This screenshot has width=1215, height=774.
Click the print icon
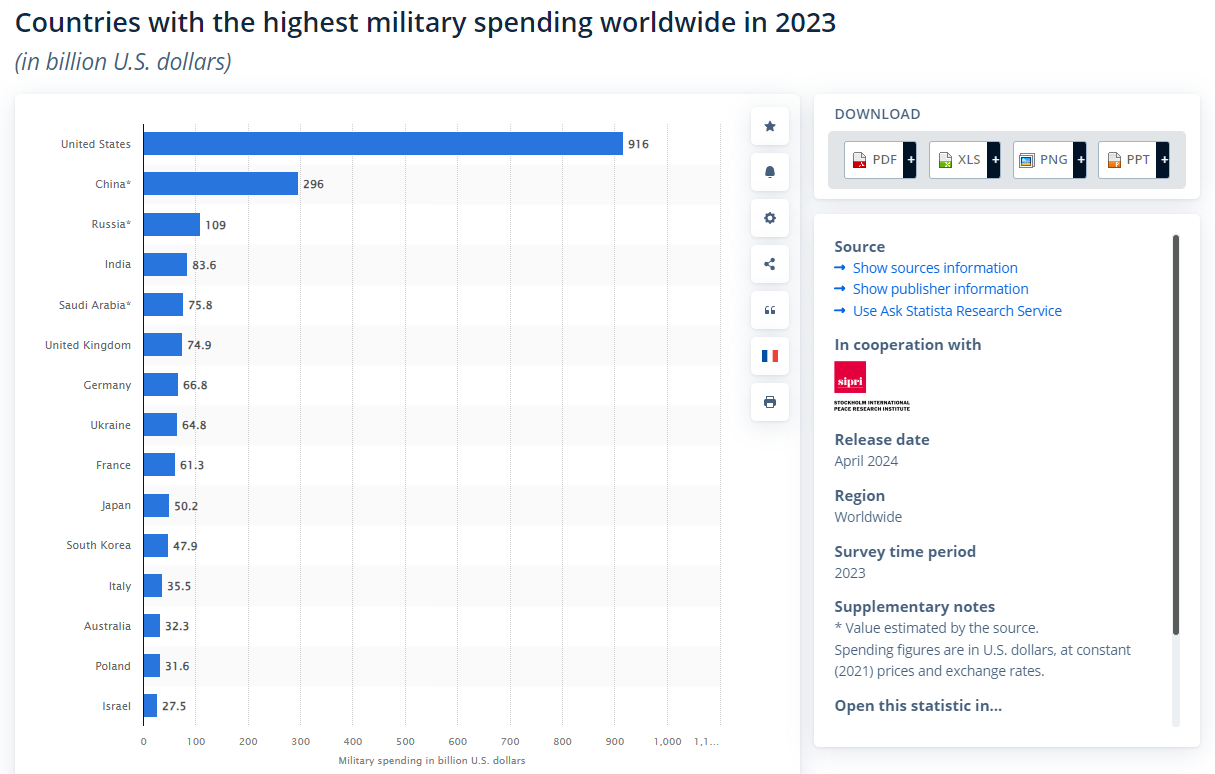tap(769, 402)
